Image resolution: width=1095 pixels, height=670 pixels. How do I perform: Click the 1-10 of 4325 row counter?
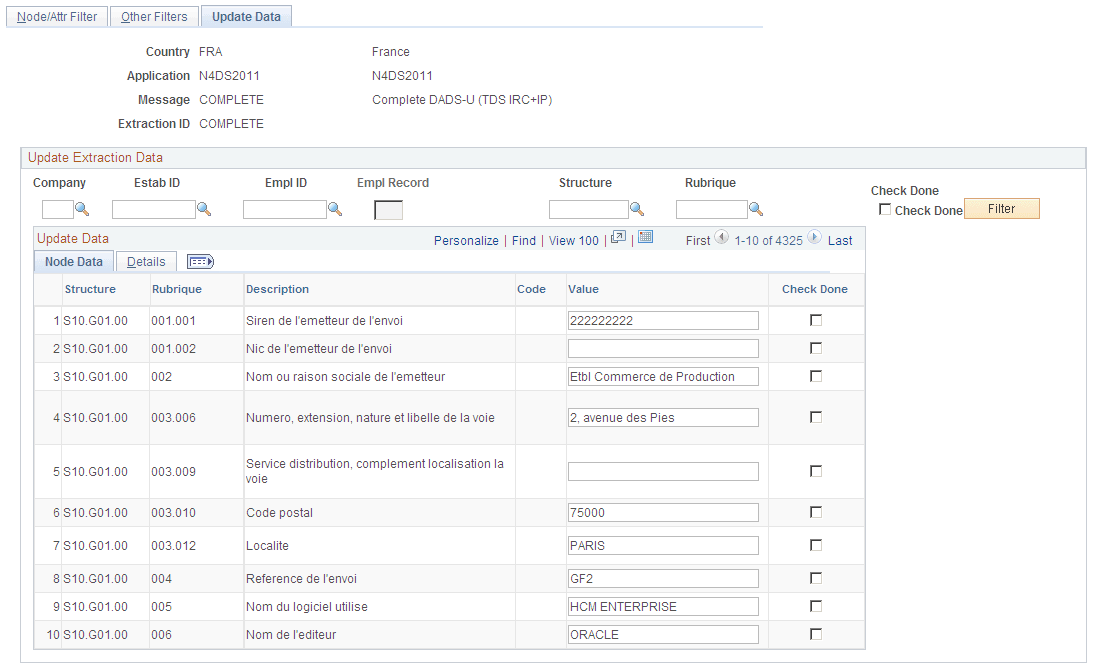coord(768,240)
